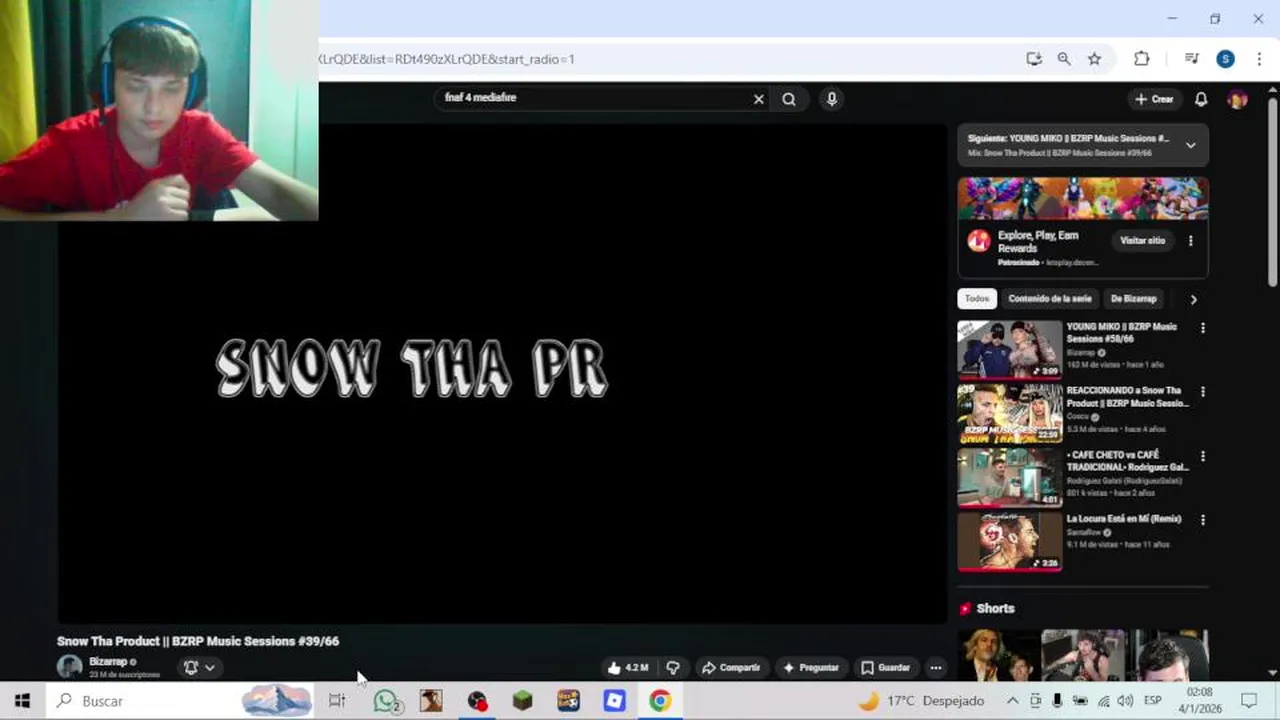Open Roblox from the taskbar
This screenshot has height=720, width=1280.
coord(614,701)
